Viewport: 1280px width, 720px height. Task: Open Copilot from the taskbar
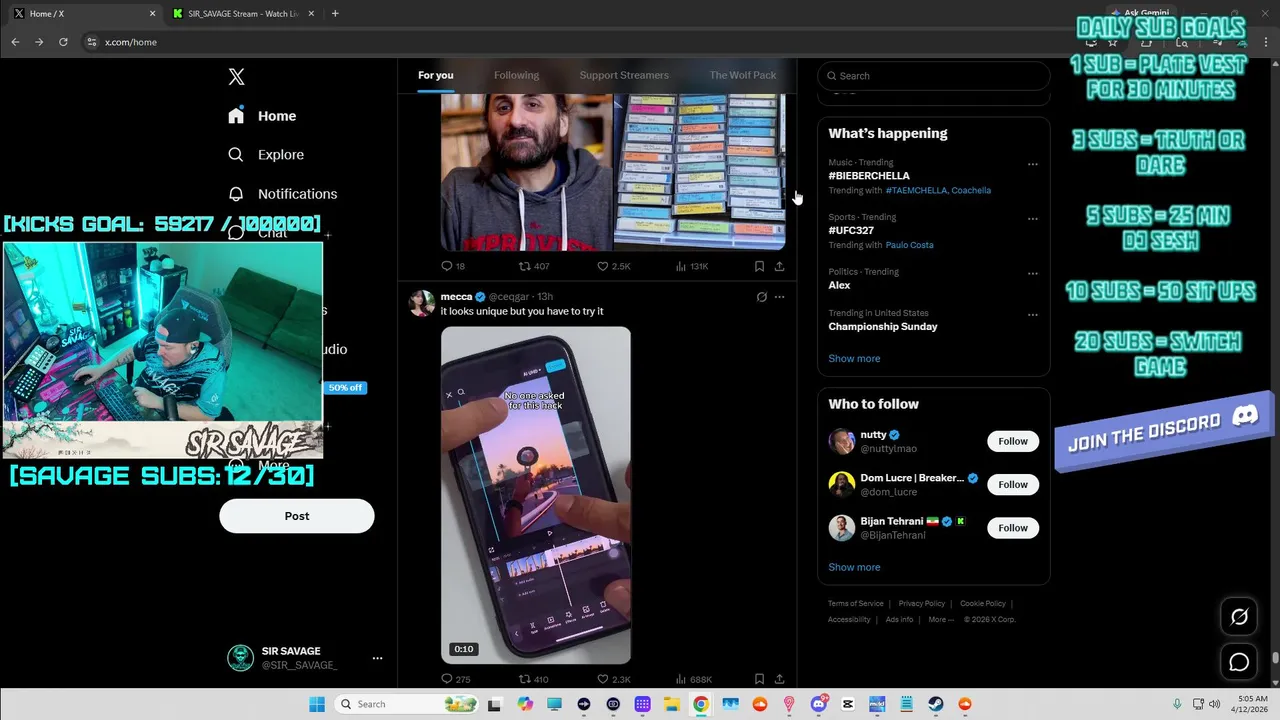pos(525,704)
